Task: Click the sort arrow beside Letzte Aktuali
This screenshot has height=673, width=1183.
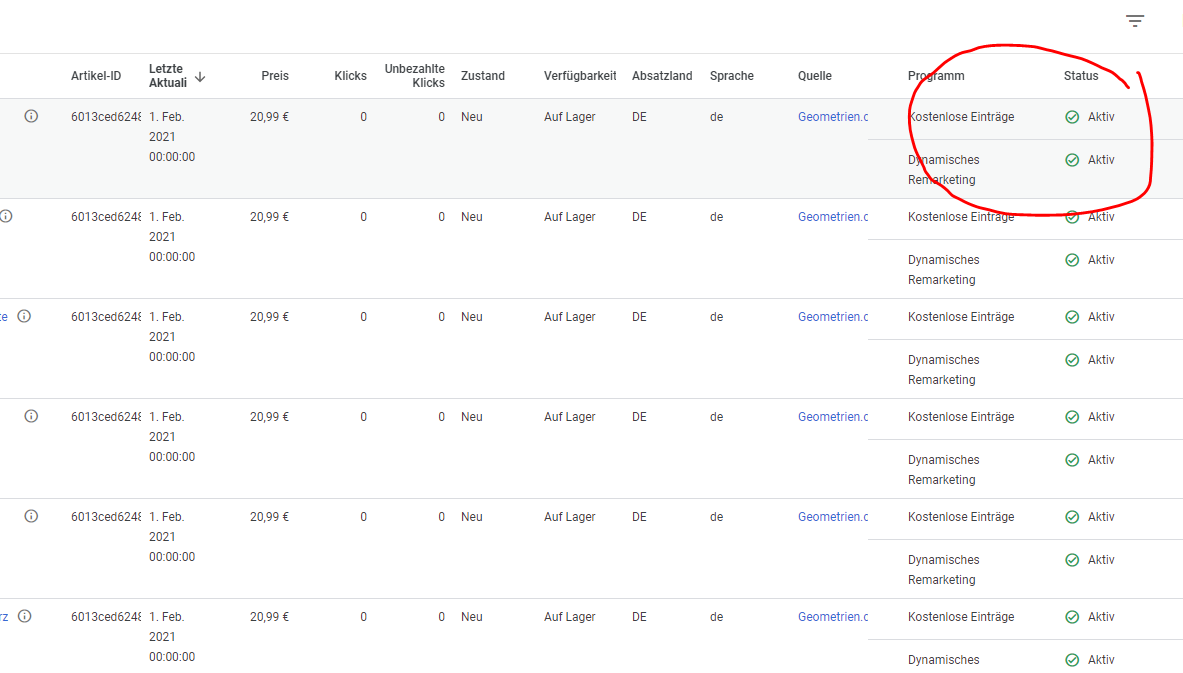Action: click(x=200, y=76)
